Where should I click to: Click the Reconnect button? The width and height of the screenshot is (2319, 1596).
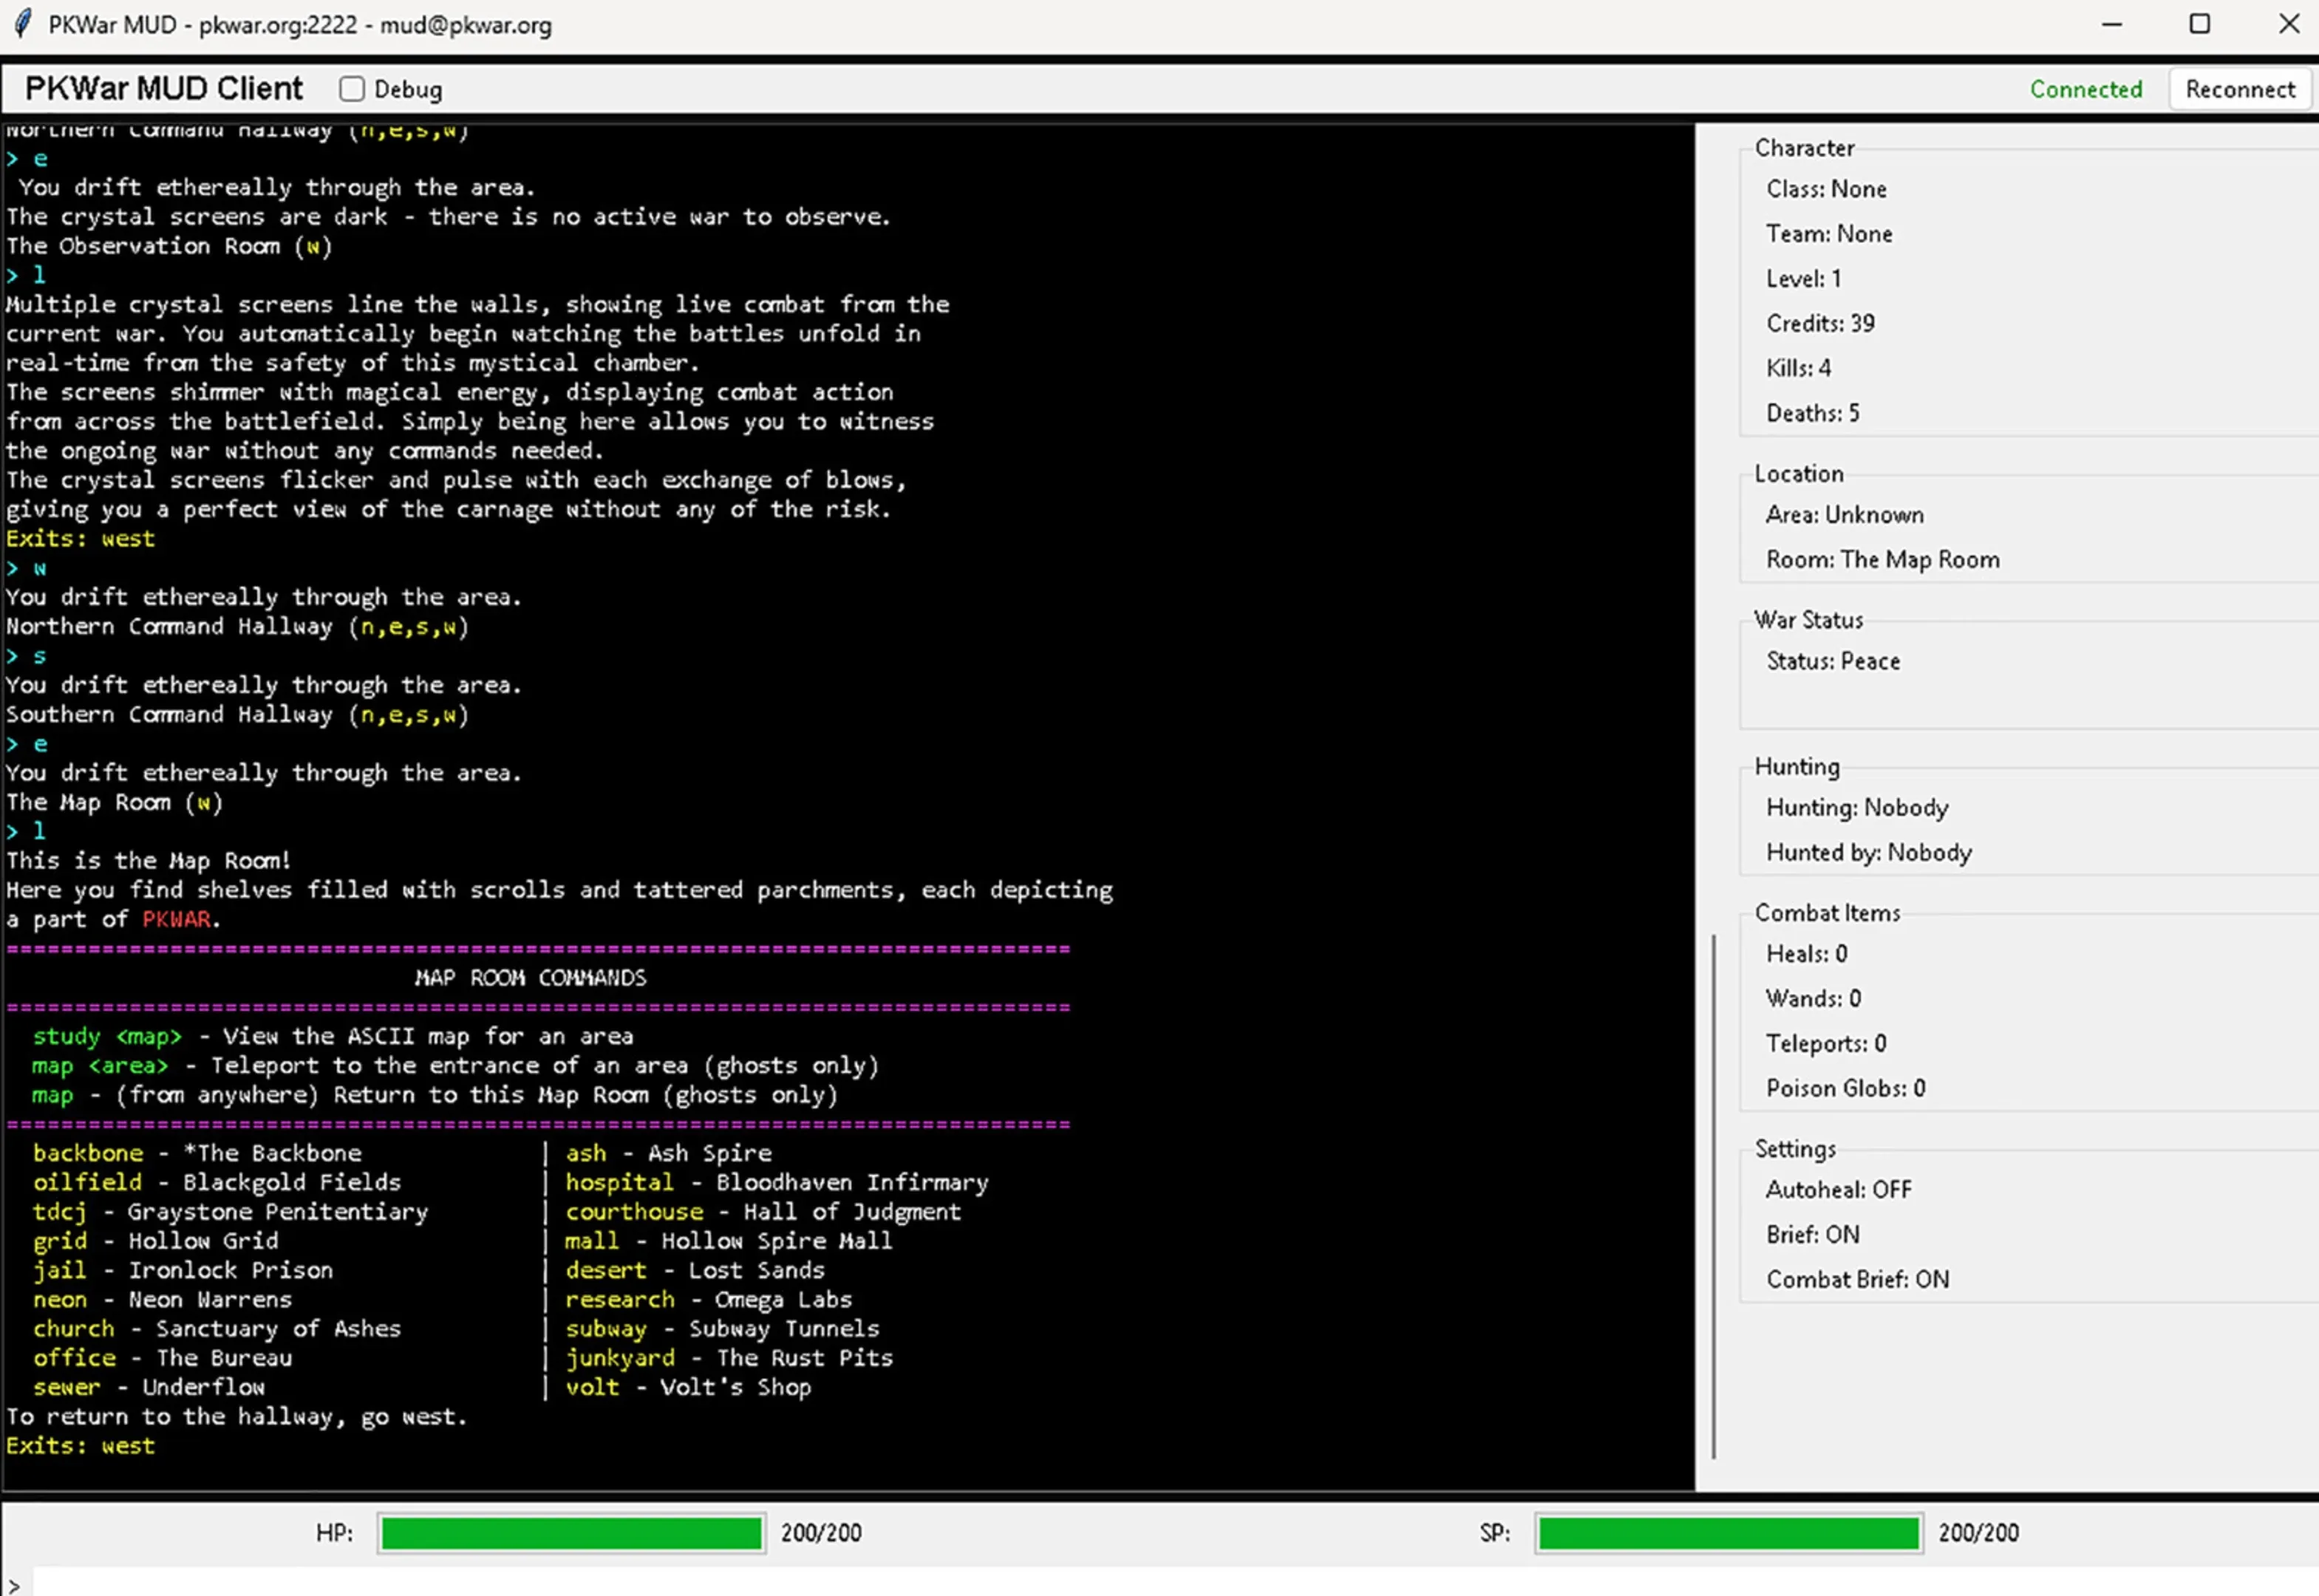(2239, 89)
